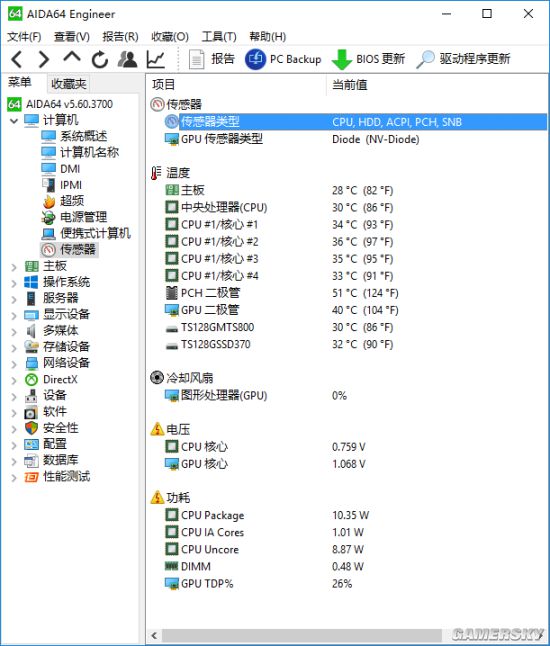The height and width of the screenshot is (646, 550).
Task: Click the BIOS 更新 toolbar button
Action: point(368,59)
